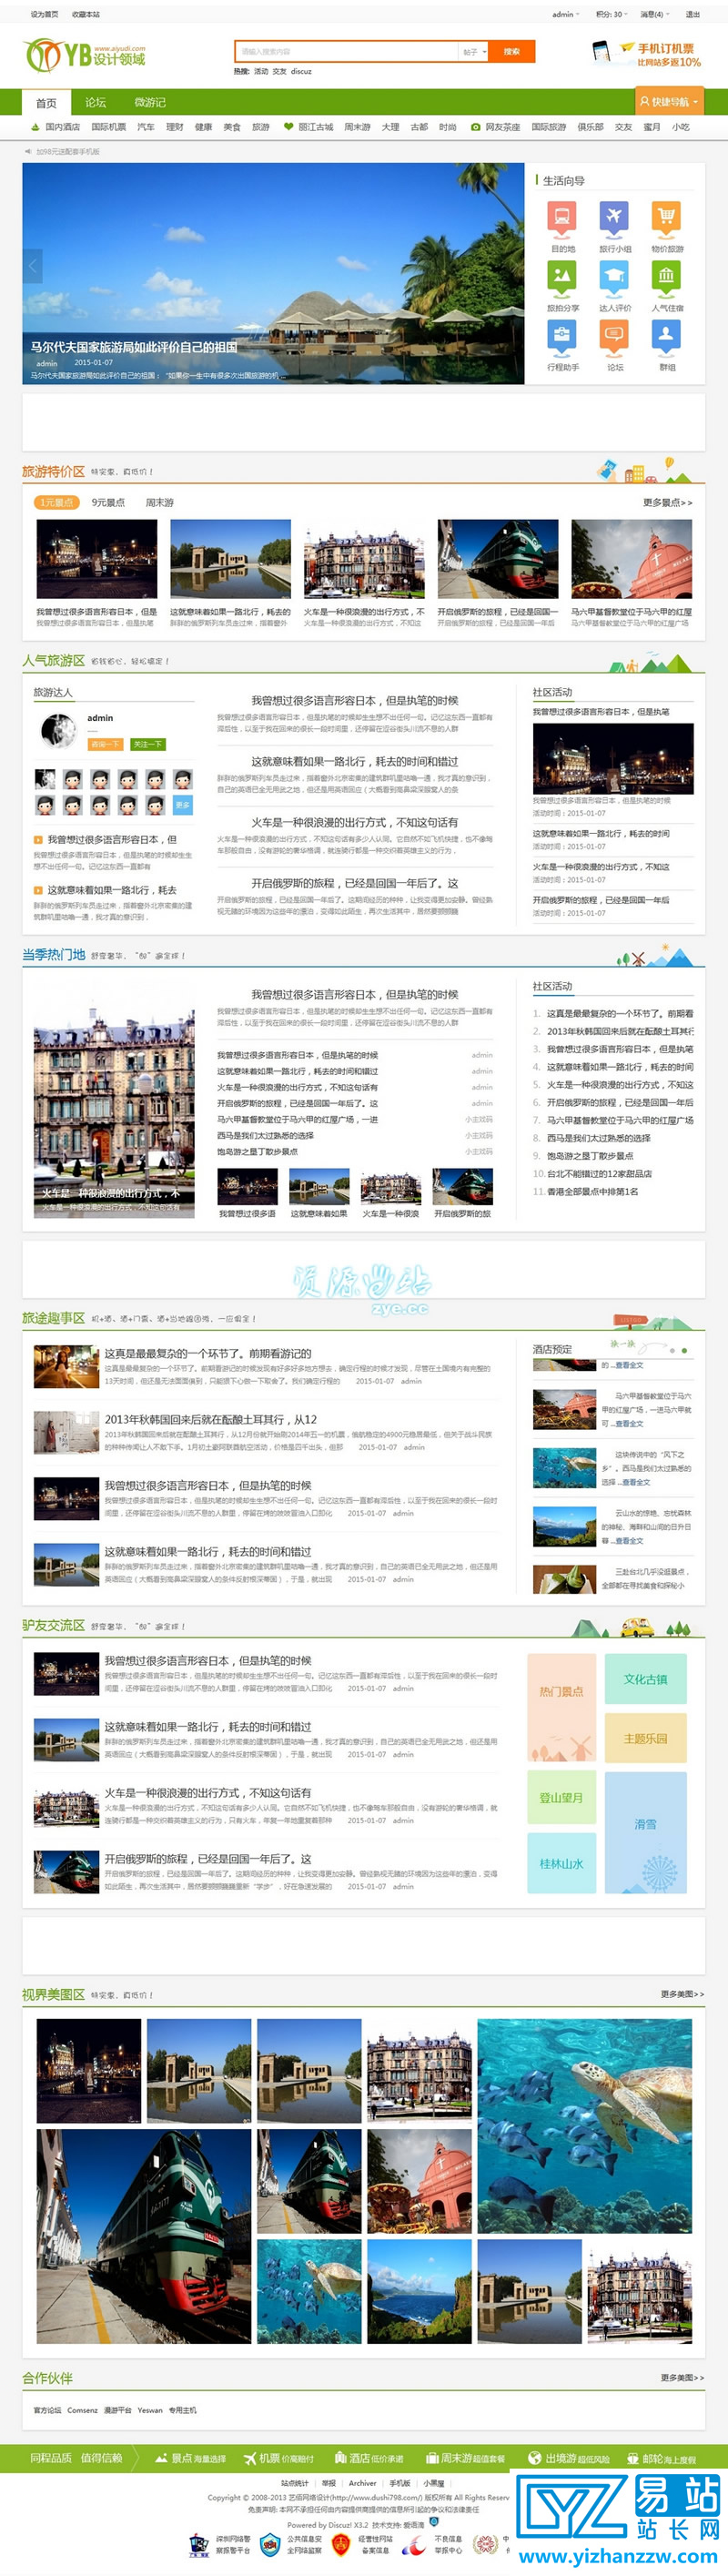
Task: Click the 退出 logout link
Action: click(692, 14)
